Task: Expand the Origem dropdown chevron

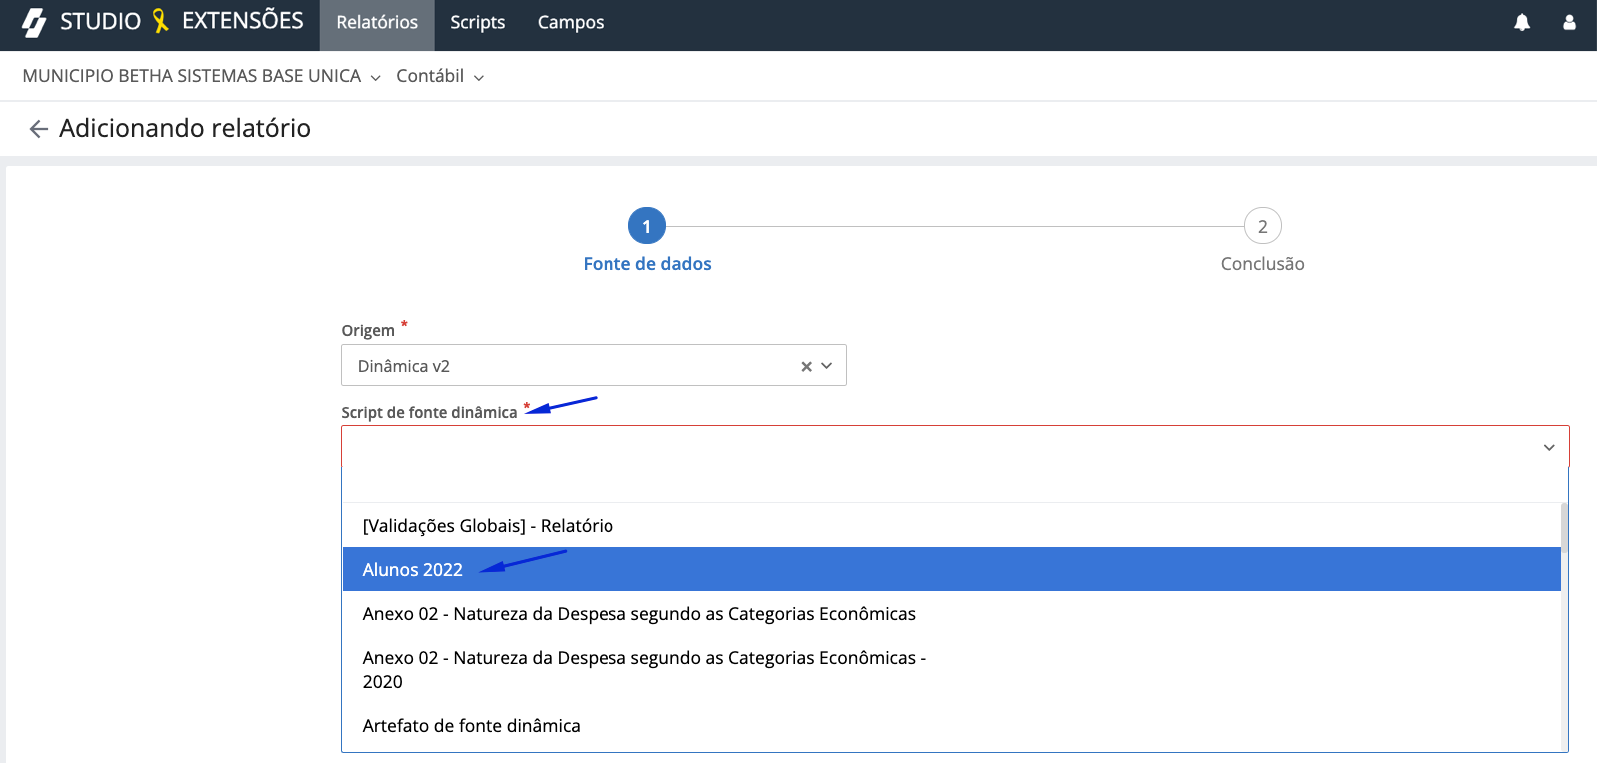Action: click(827, 366)
